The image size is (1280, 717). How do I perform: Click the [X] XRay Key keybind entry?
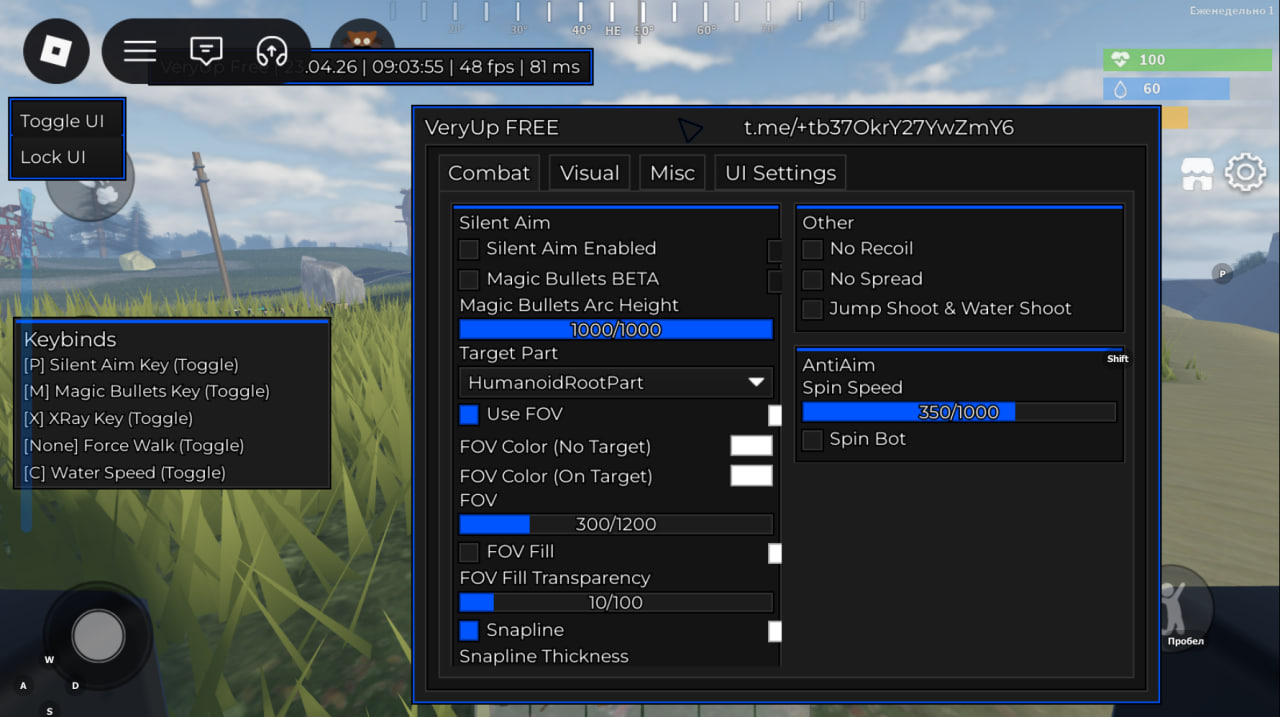(108, 418)
